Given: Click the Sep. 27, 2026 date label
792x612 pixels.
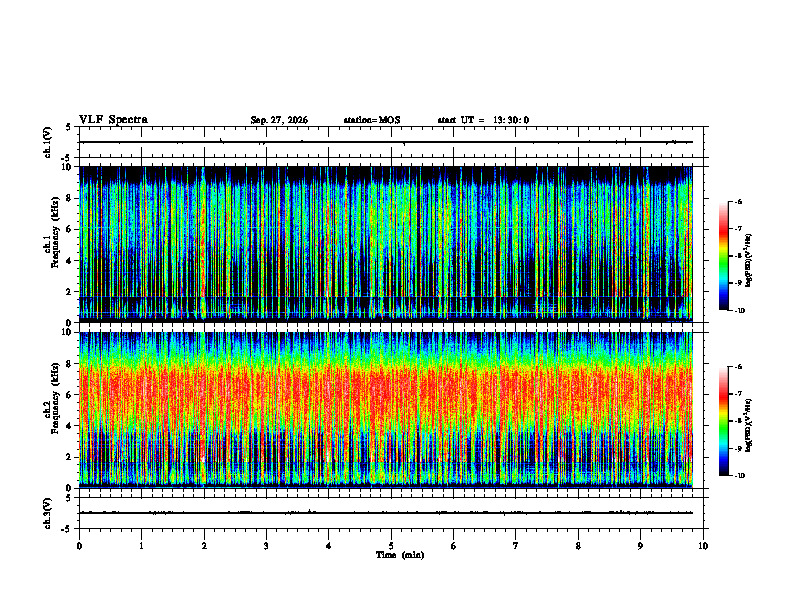Looking at the screenshot, I should click(x=279, y=120).
